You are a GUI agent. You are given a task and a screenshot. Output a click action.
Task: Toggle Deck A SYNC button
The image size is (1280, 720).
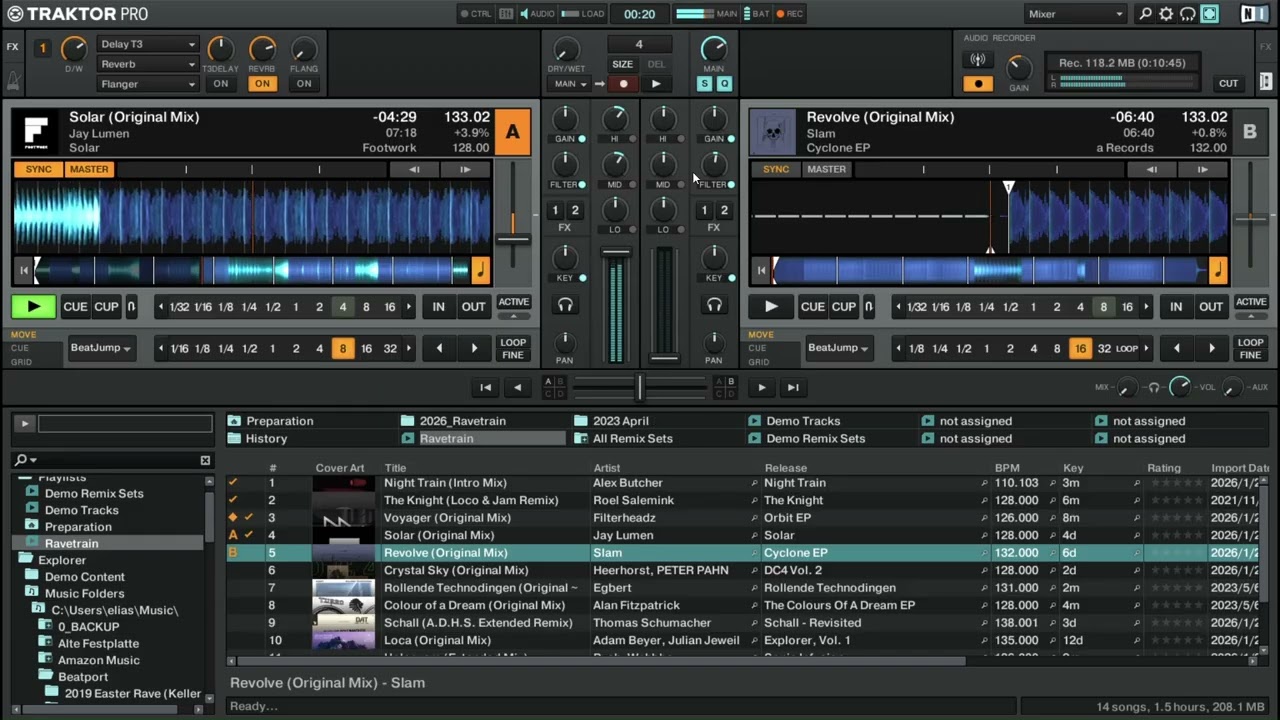(x=38, y=169)
